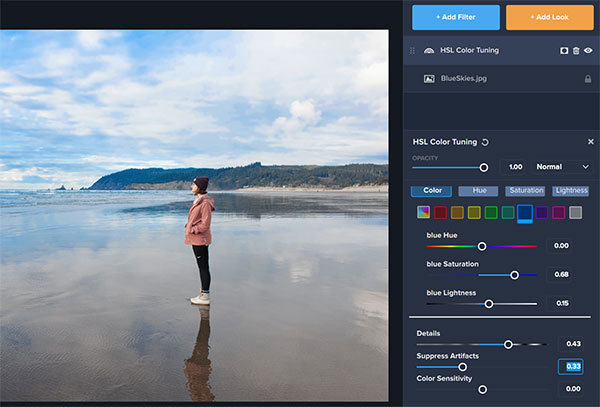Switch to the Hue tab
The image size is (600, 407).
478,191
